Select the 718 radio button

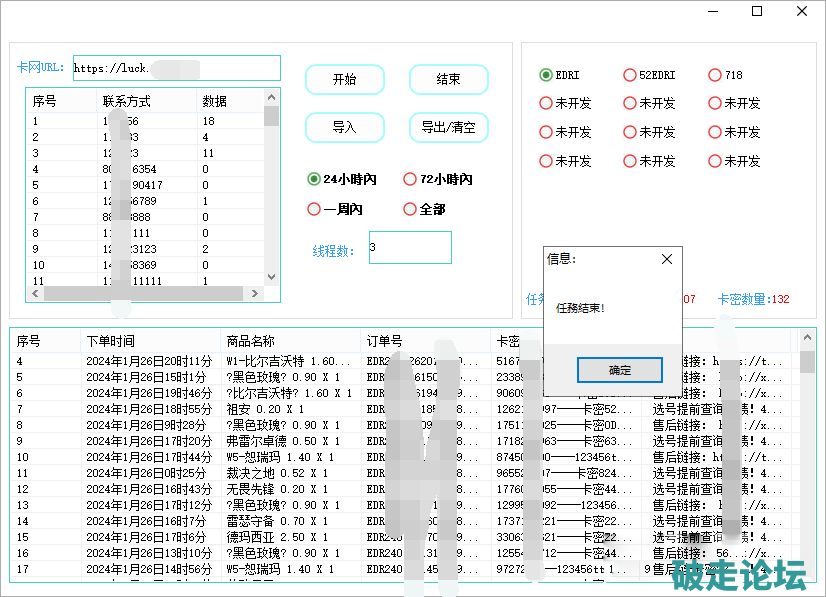click(x=714, y=75)
